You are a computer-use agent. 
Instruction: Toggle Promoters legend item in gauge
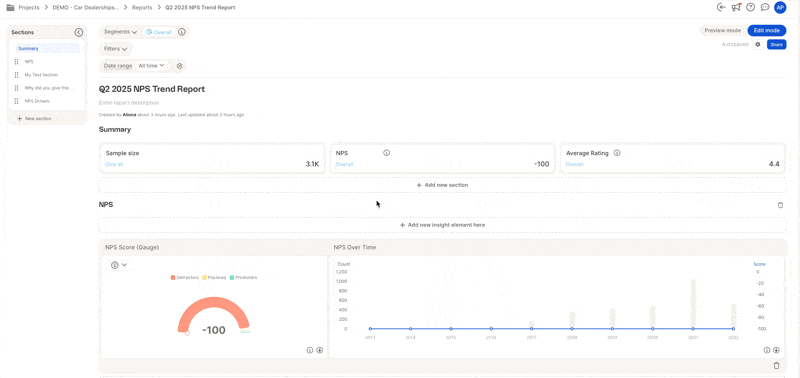pos(243,278)
